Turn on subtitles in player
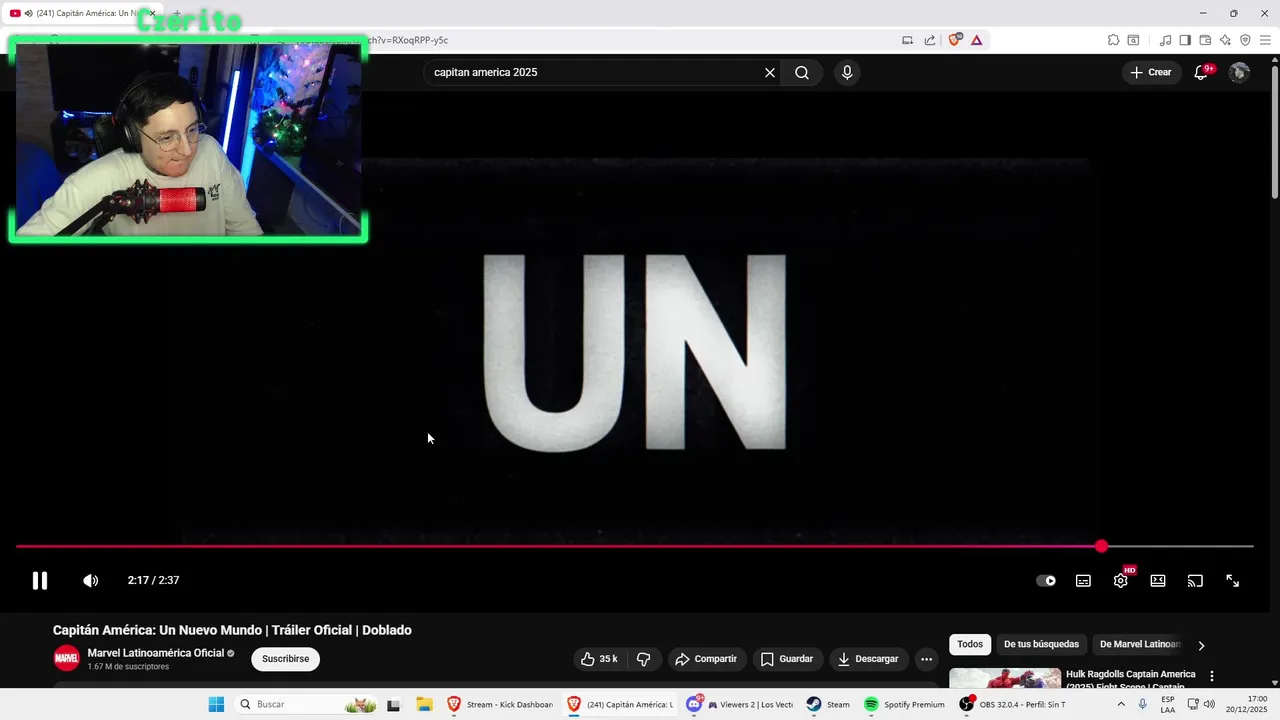Image resolution: width=1280 pixels, height=720 pixels. coord(1083,580)
